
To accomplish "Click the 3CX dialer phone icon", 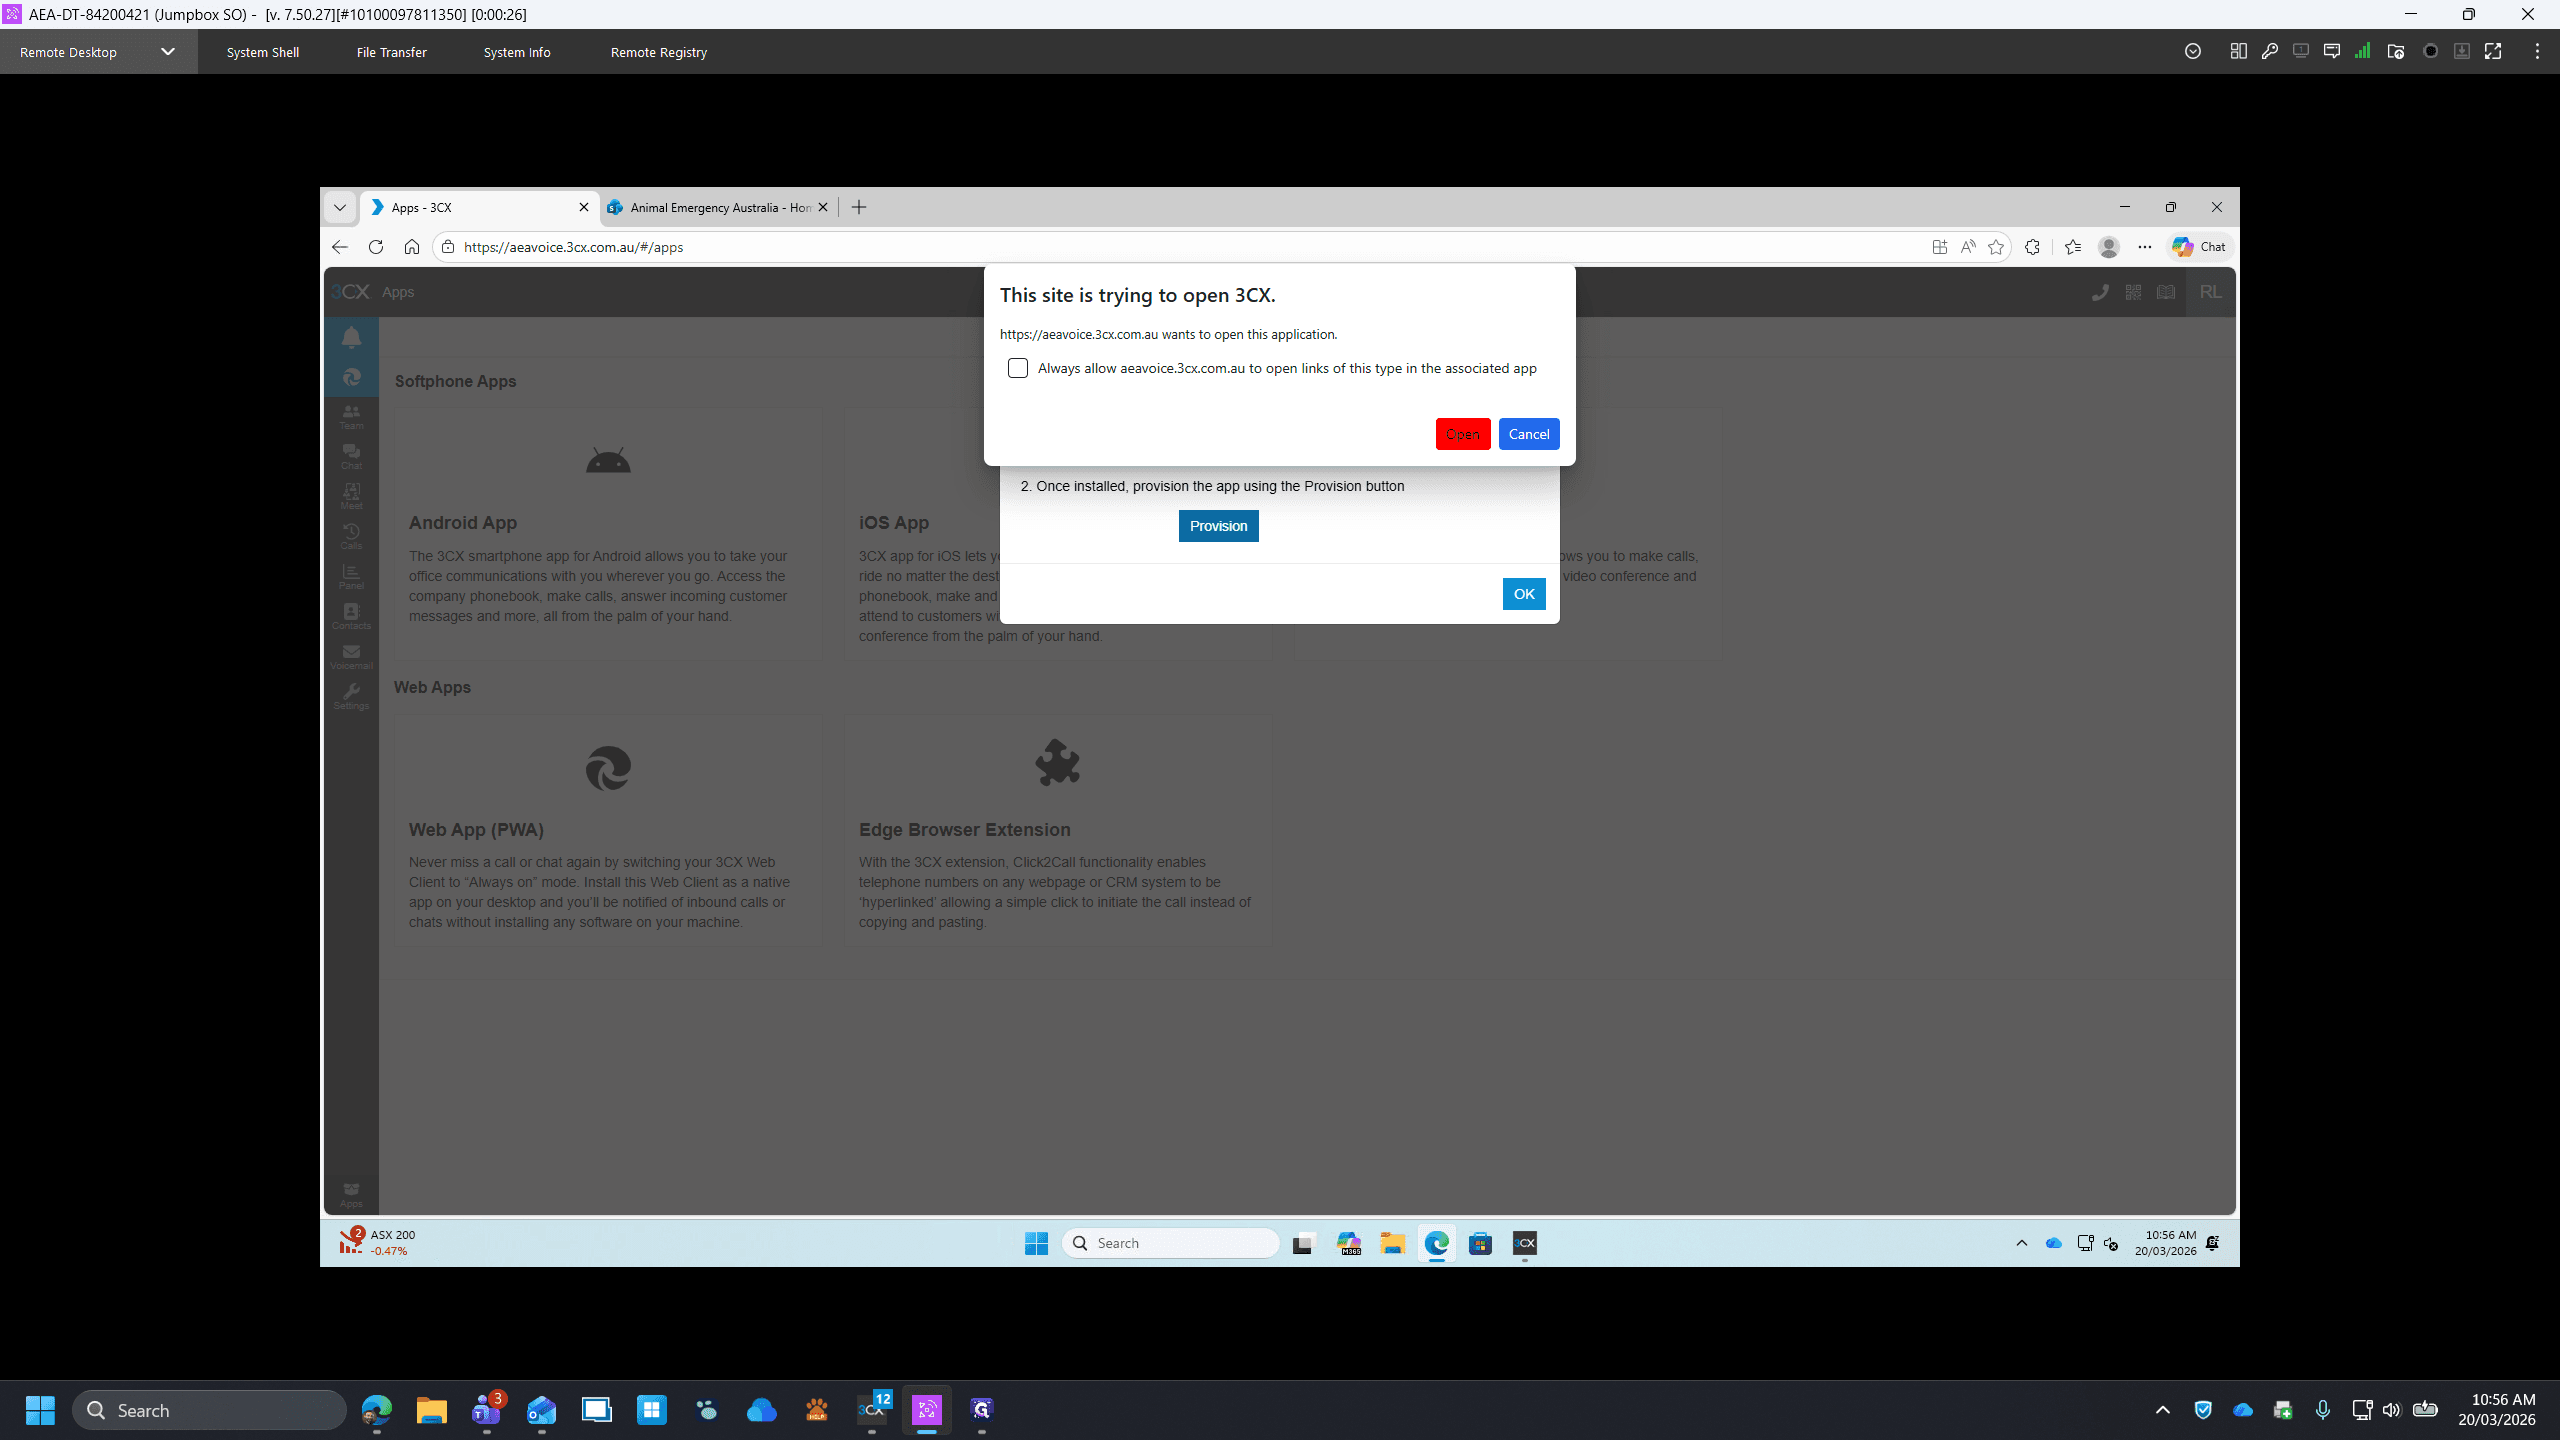I will [2100, 292].
